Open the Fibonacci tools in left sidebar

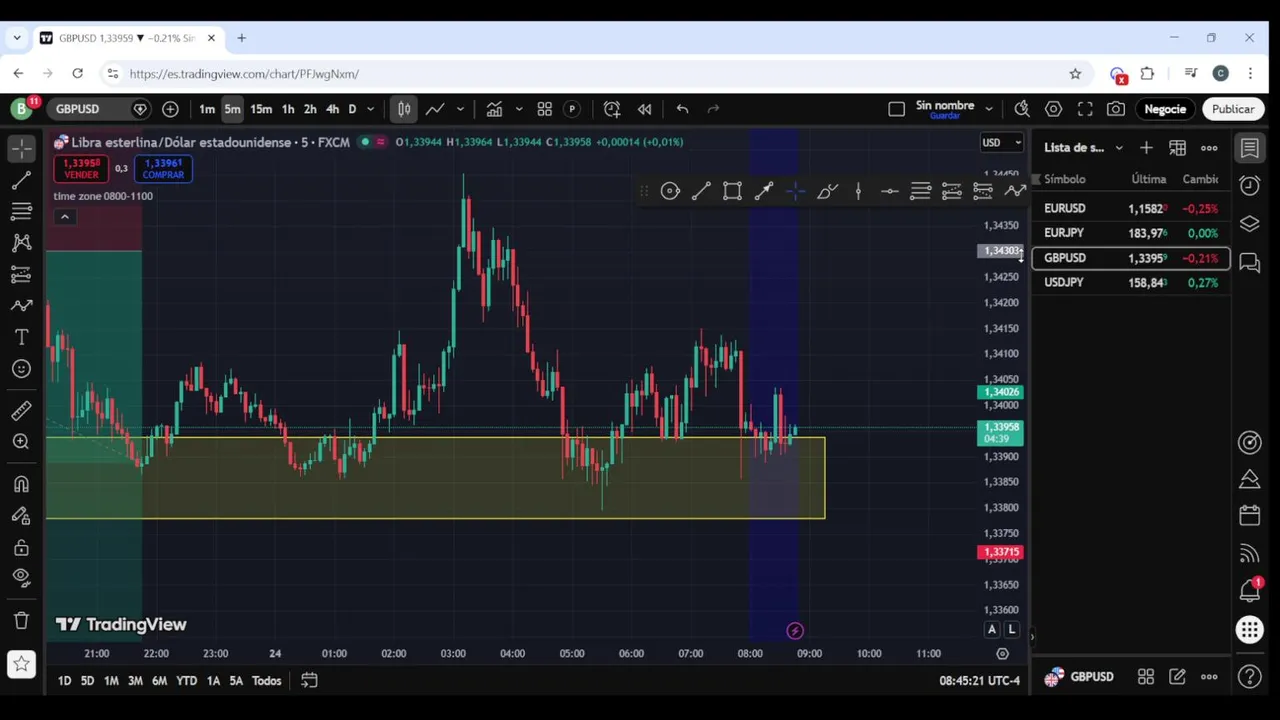click(x=21, y=211)
